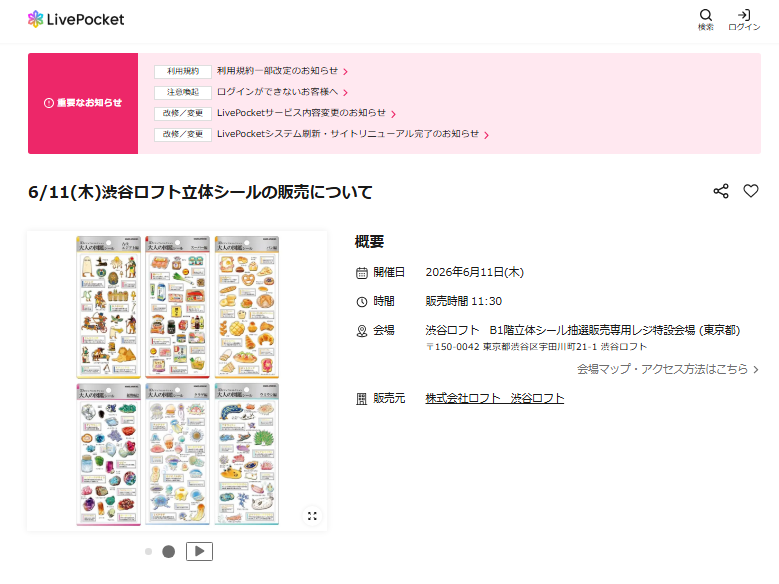Click the building icon beside 販売元
The image size is (779, 584).
click(362, 399)
